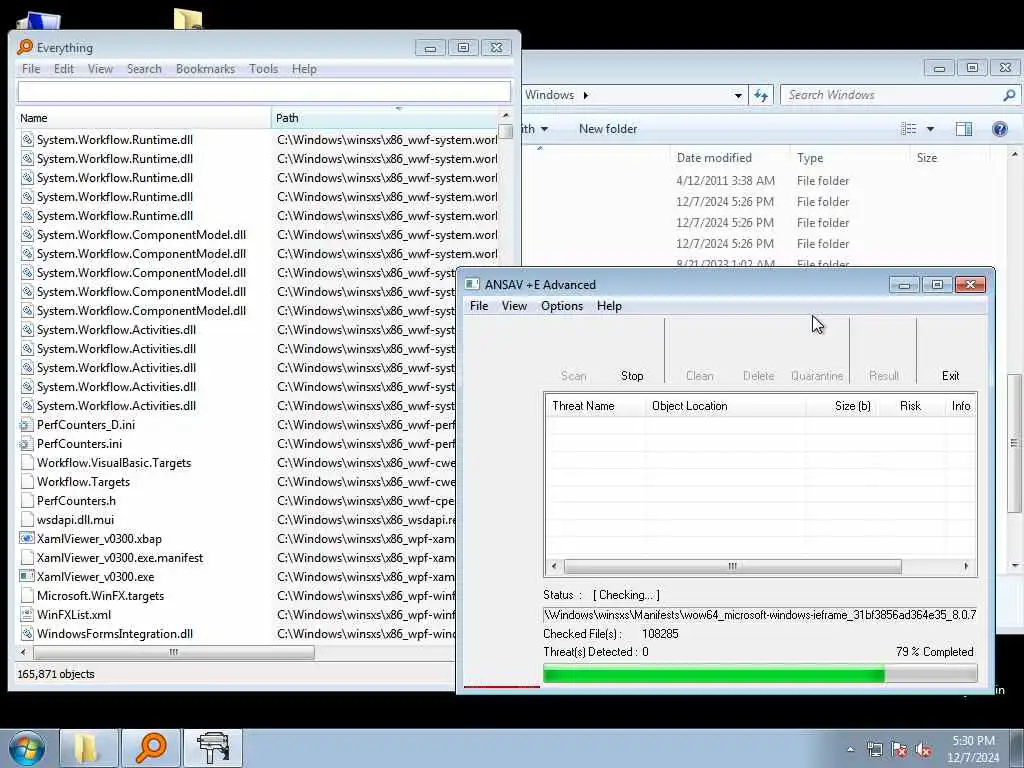
Task: Click the Info column header
Action: click(961, 406)
